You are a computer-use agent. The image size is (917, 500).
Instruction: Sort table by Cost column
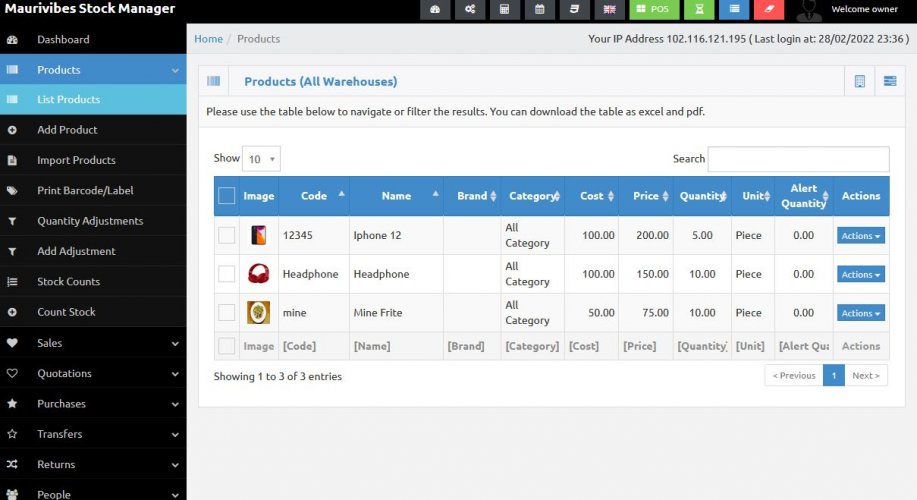[591, 196]
